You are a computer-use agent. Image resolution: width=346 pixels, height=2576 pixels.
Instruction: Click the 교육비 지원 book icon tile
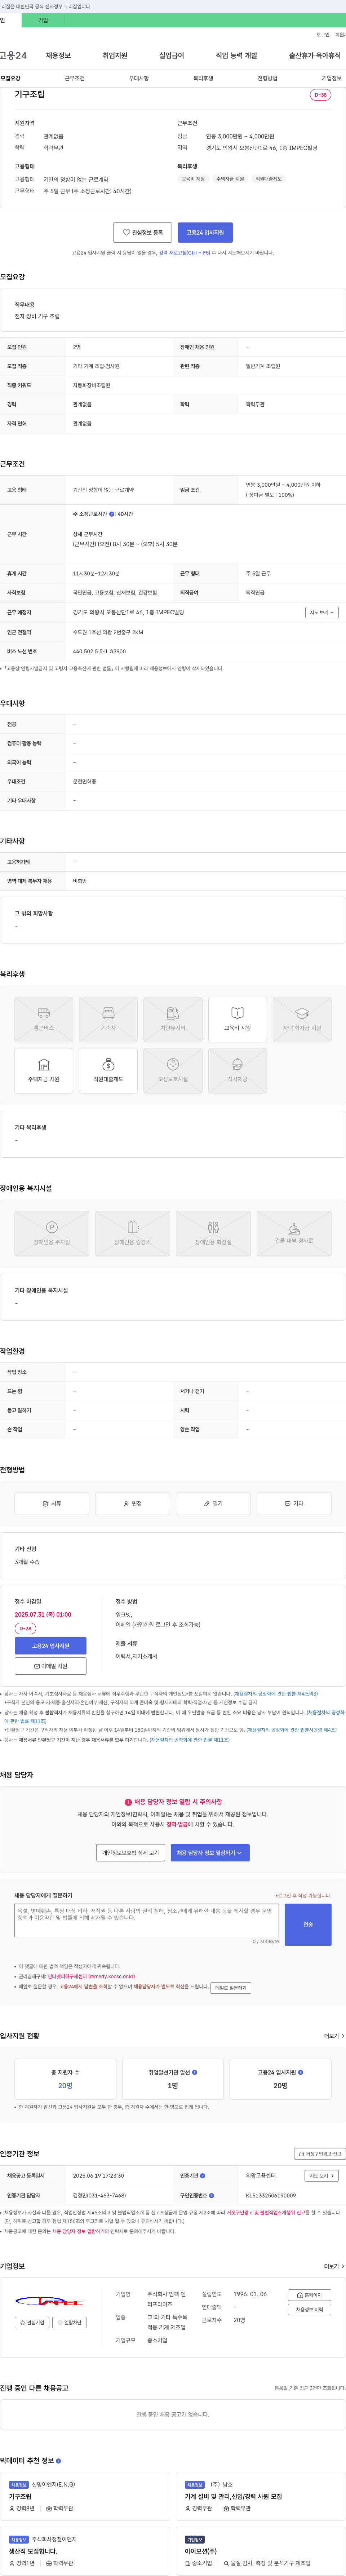237,1019
